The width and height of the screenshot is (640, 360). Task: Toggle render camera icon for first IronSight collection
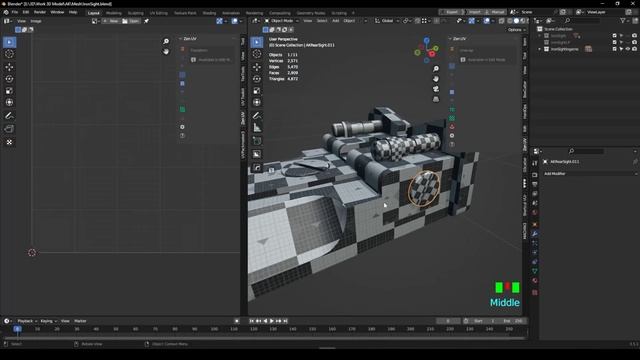click(x=634, y=36)
